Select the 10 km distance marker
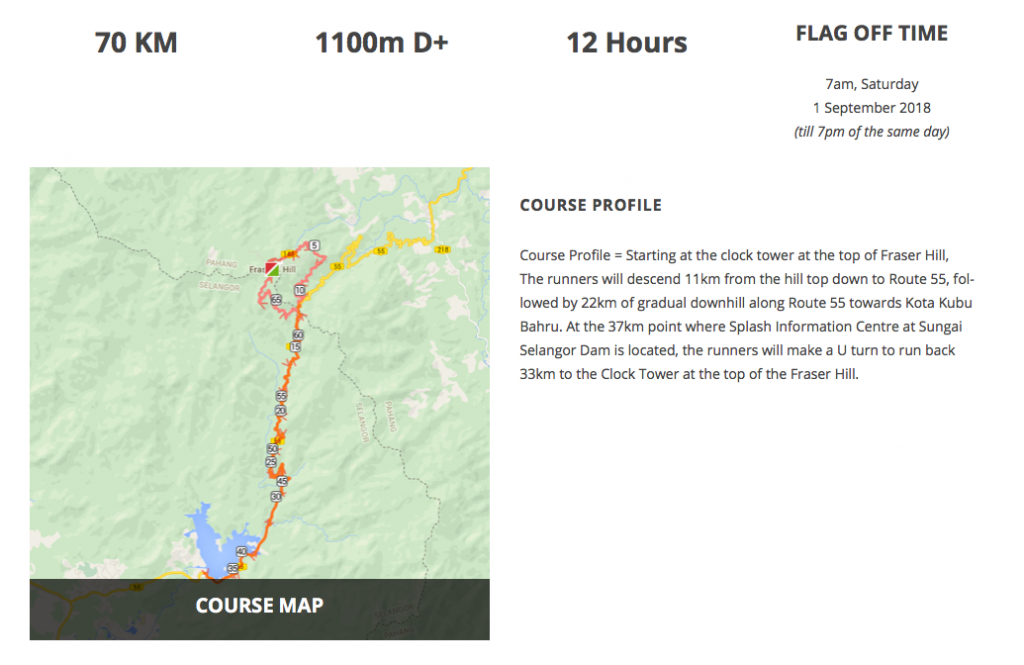Viewport: 1024px width, 665px height. click(x=300, y=290)
